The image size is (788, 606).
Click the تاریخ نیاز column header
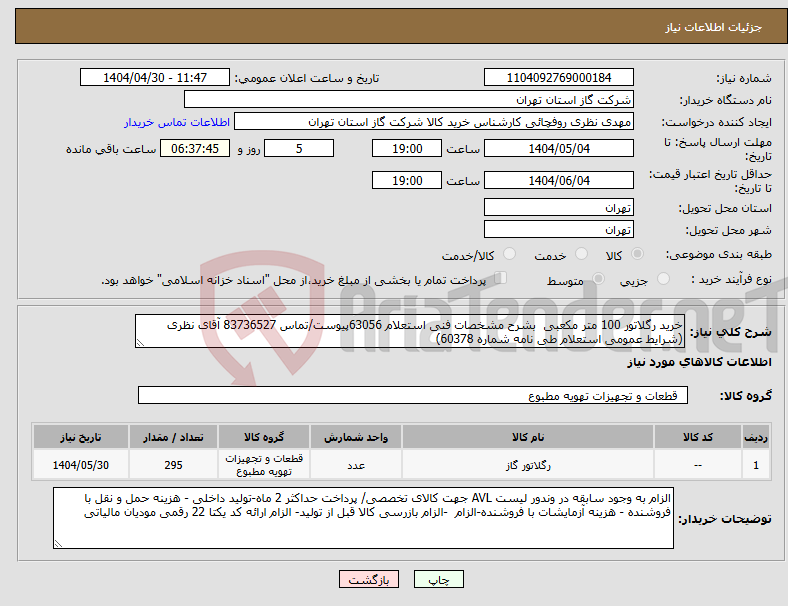(x=81, y=437)
